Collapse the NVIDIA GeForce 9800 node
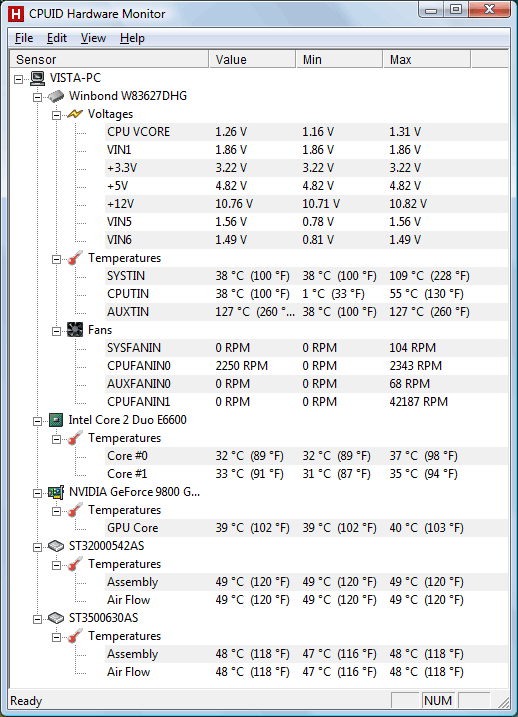This screenshot has width=518, height=717. coord(37,493)
